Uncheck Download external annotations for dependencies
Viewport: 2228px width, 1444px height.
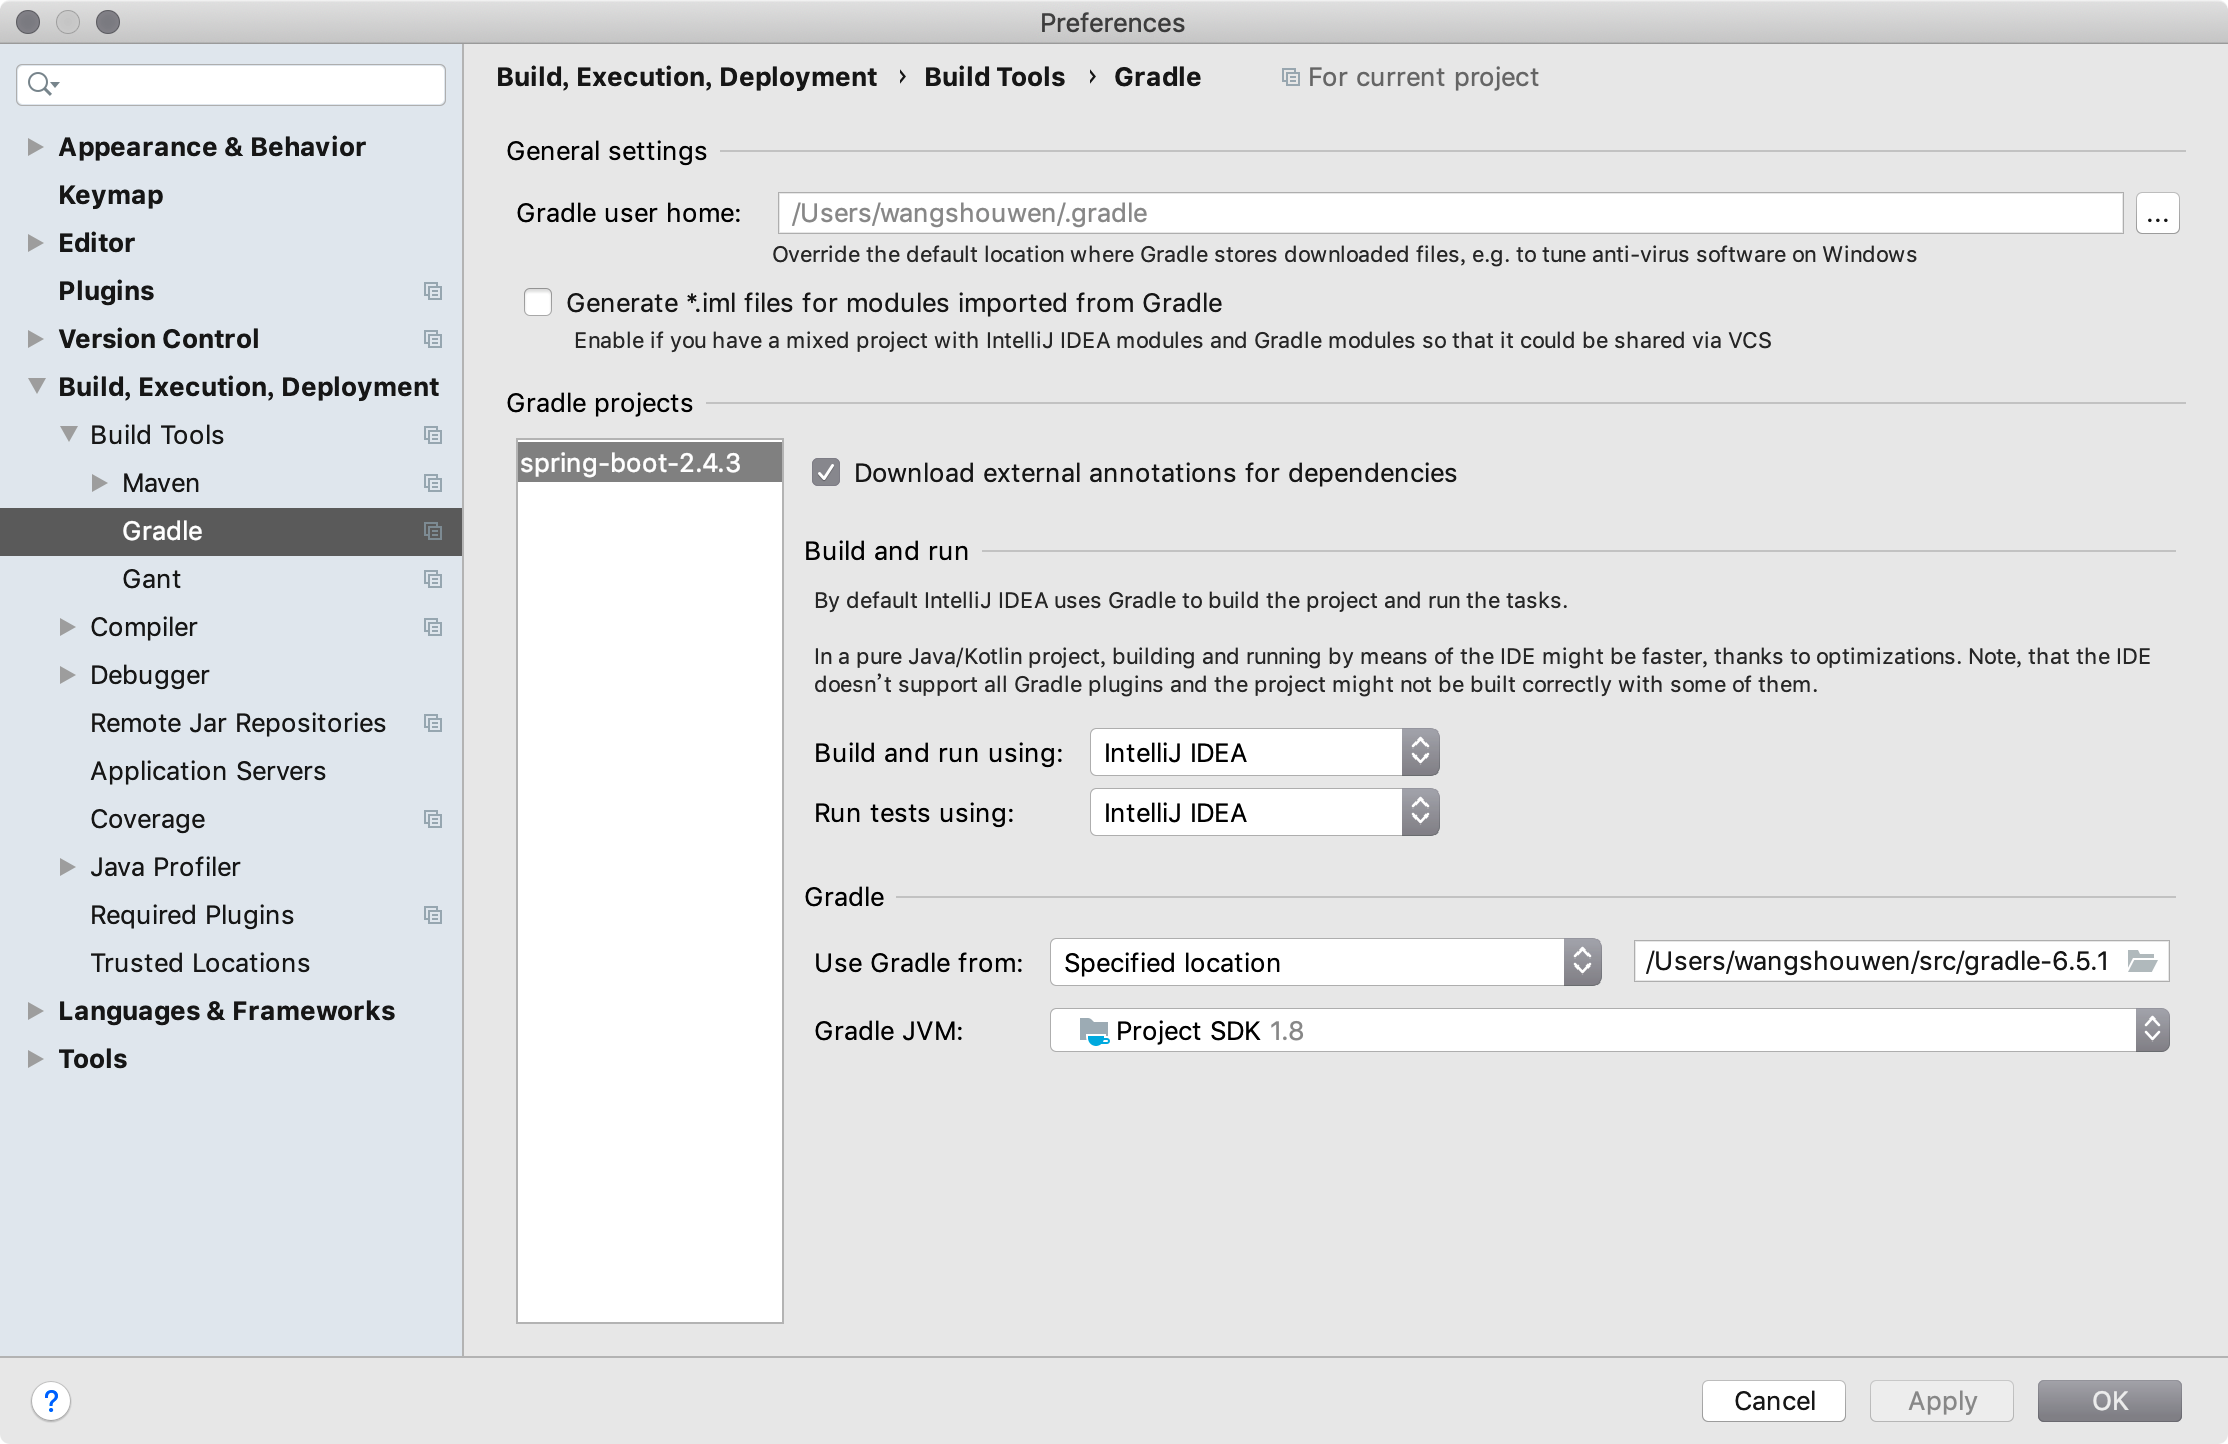tap(826, 473)
